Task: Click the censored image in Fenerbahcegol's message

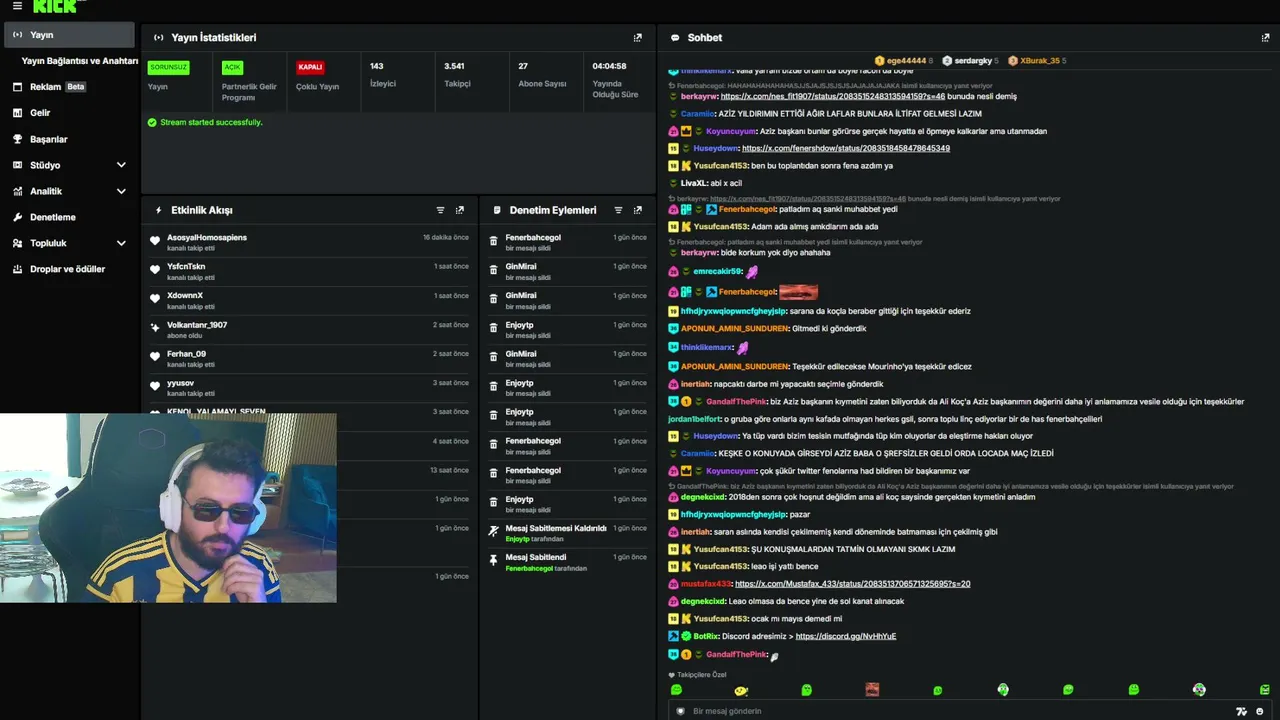Action: click(798, 292)
